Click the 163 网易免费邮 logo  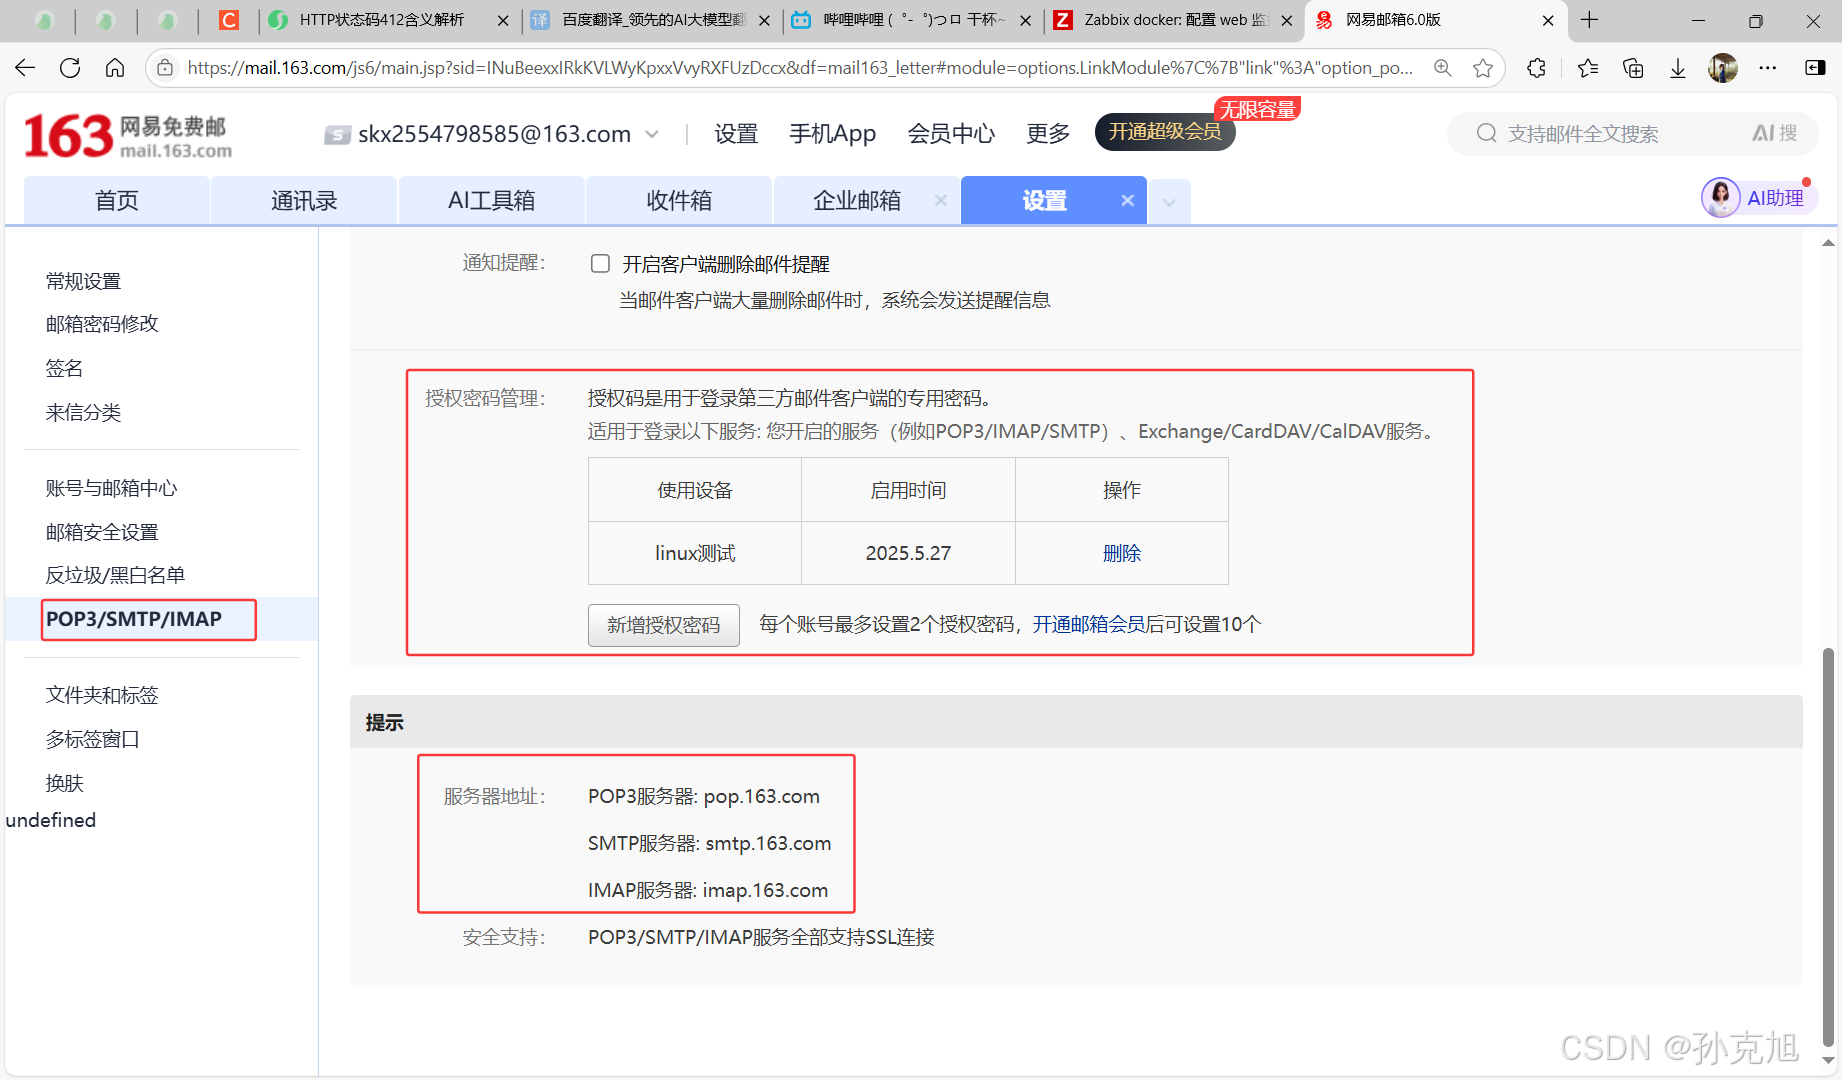127,136
